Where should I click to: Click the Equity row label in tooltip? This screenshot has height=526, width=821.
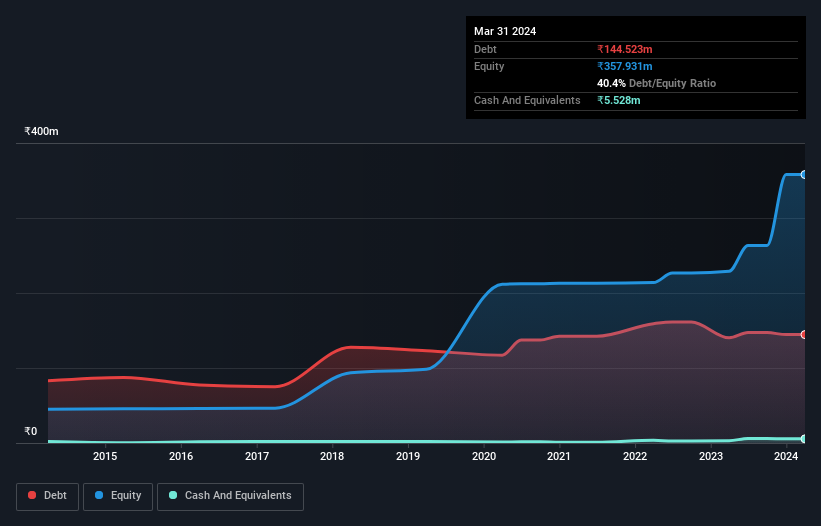click(489, 66)
